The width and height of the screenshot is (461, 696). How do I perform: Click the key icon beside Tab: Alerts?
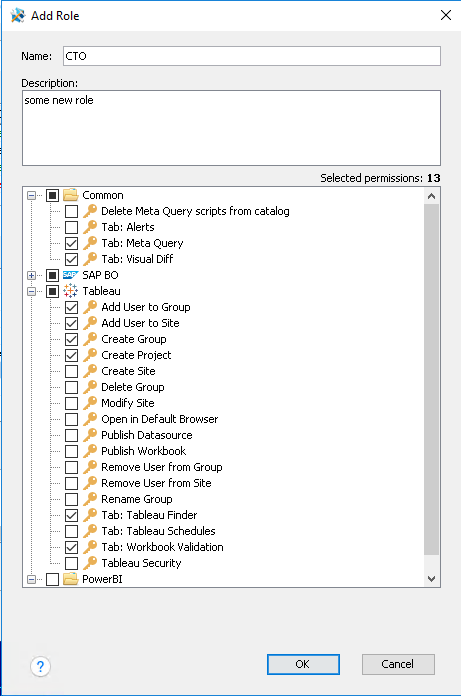tap(90, 227)
